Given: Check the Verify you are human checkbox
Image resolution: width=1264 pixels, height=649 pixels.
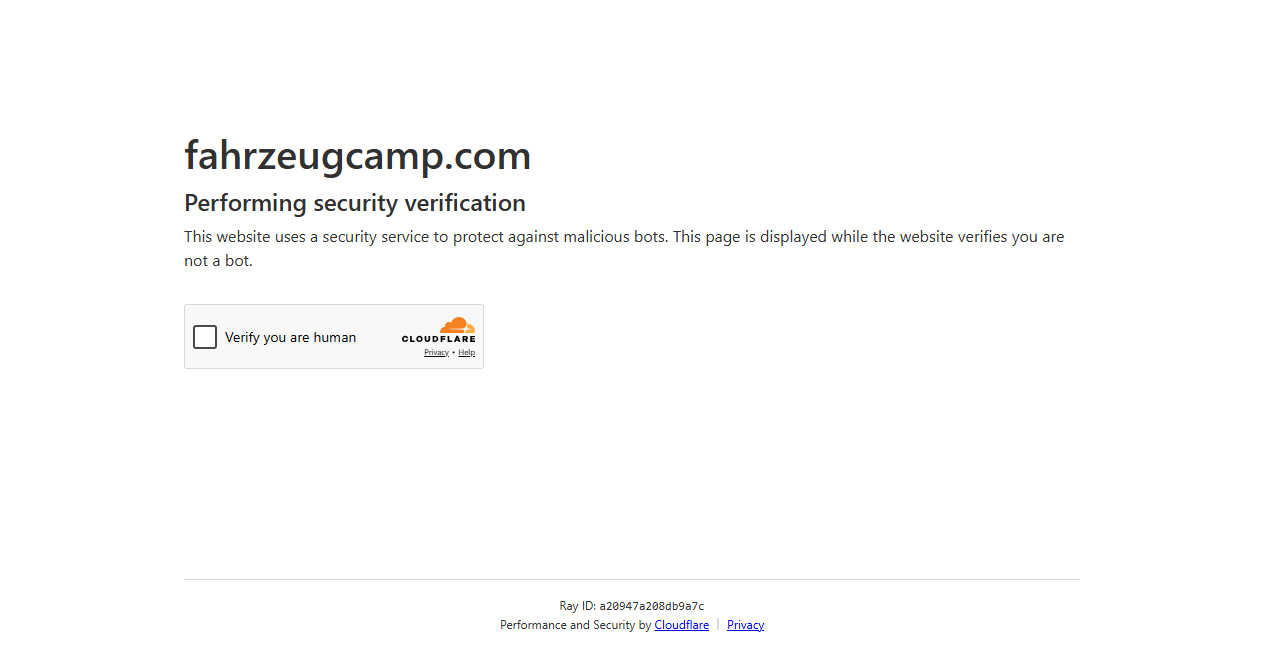Looking at the screenshot, I should click(x=205, y=337).
